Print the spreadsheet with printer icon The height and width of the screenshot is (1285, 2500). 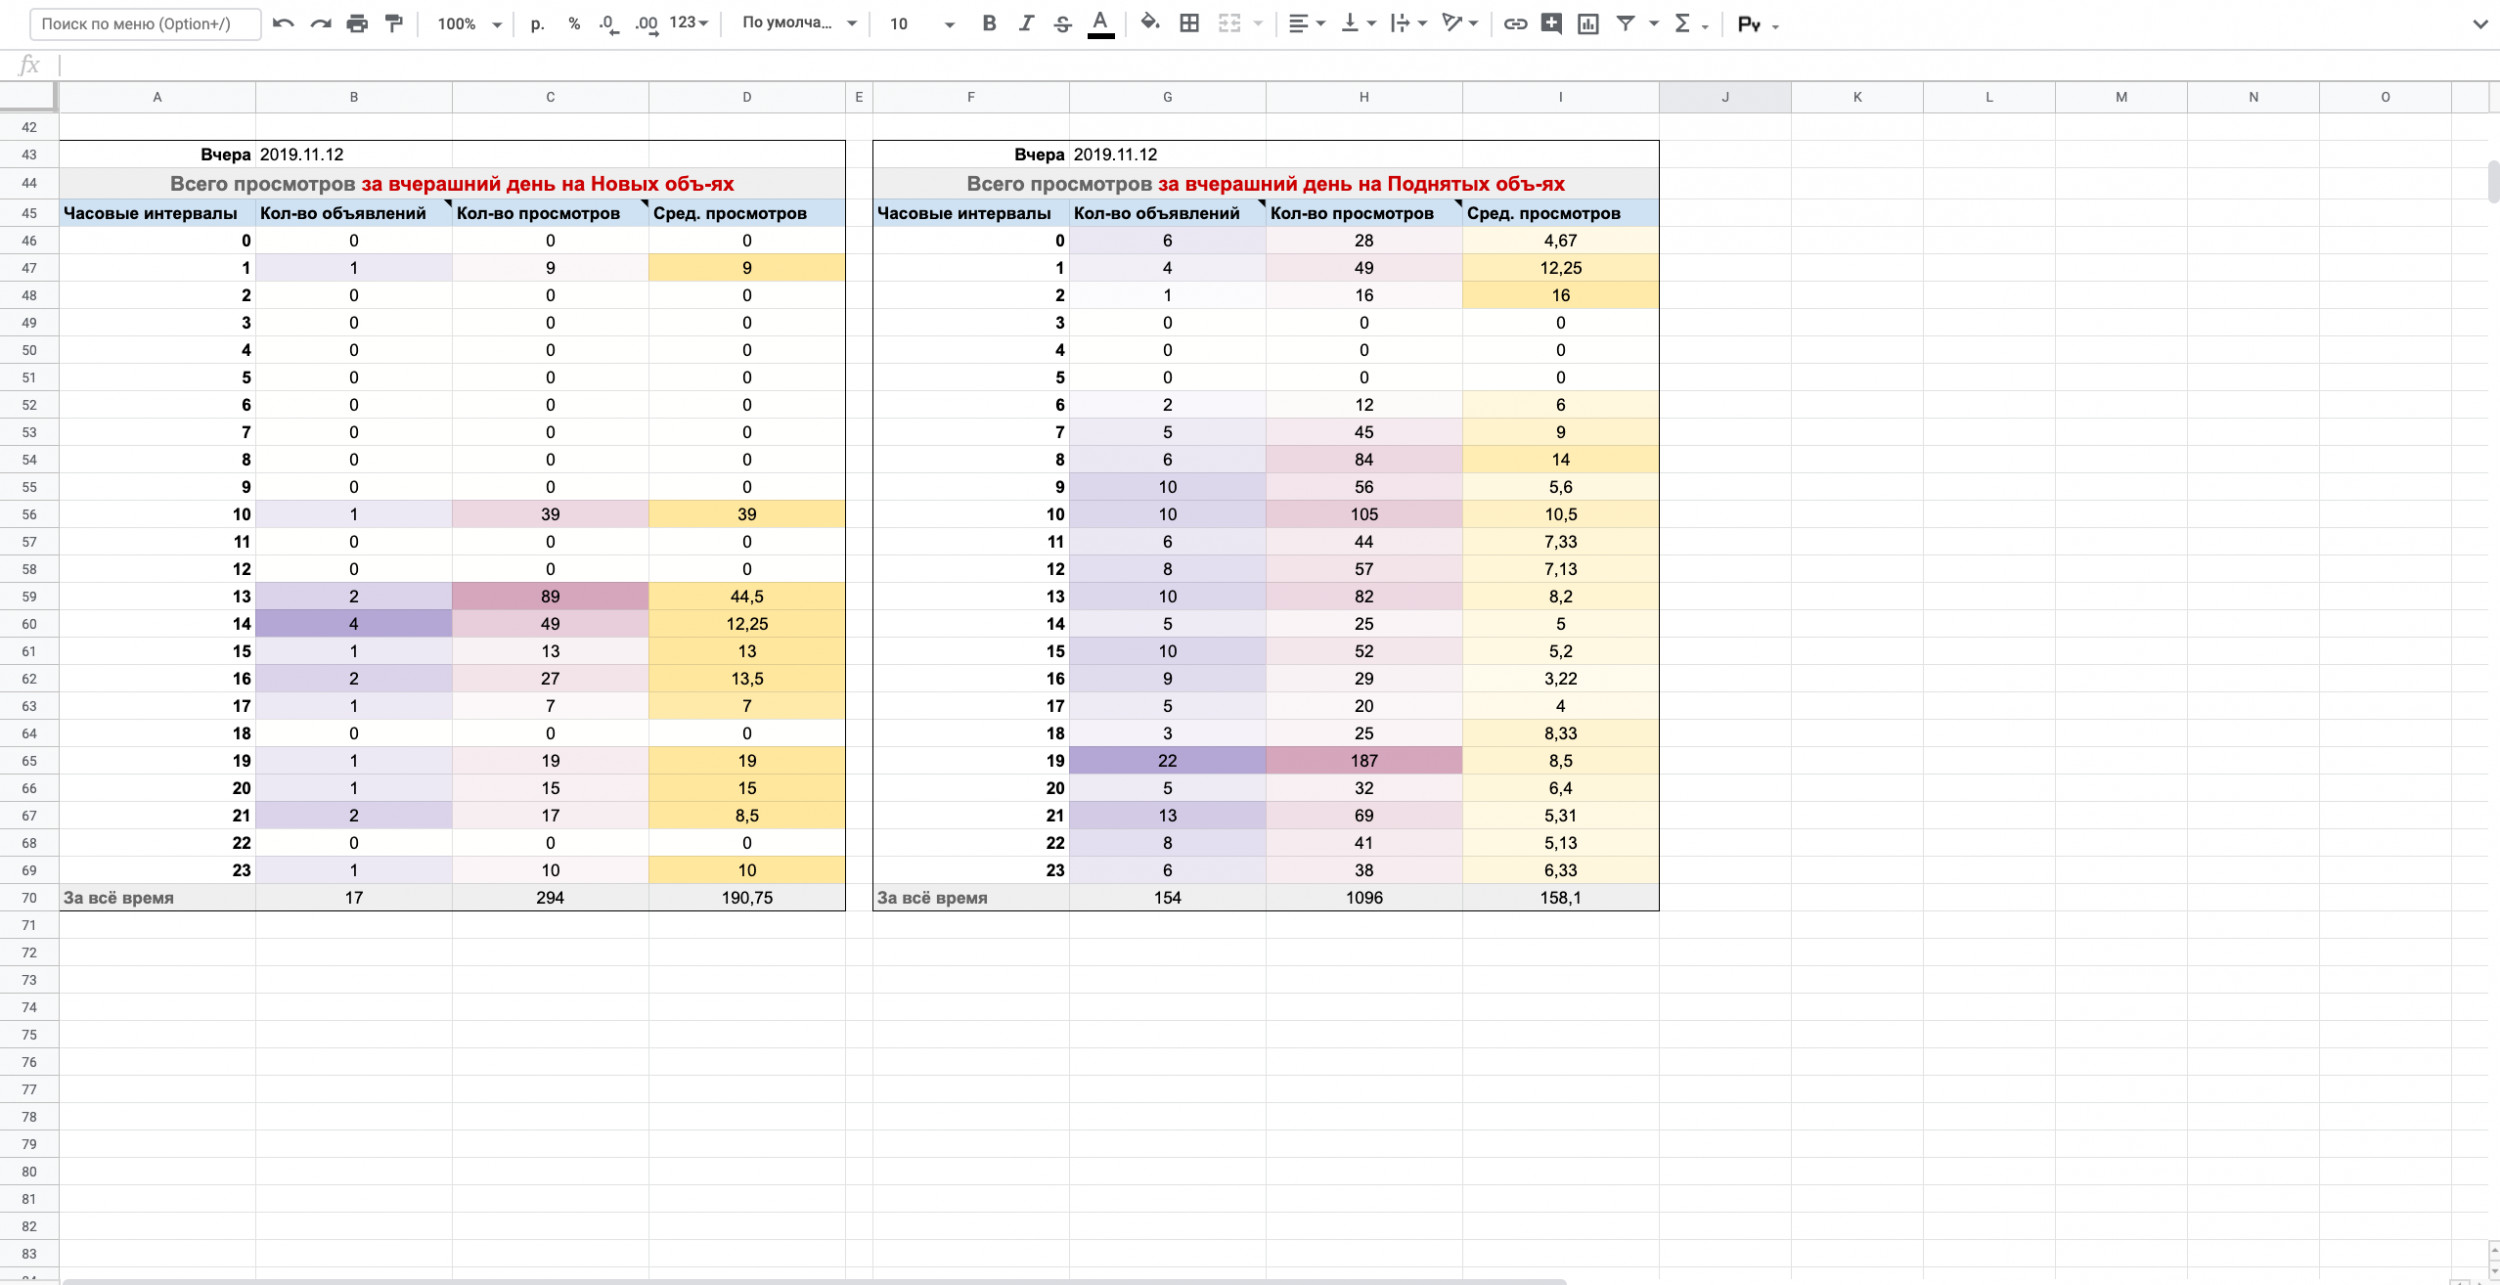[x=357, y=23]
